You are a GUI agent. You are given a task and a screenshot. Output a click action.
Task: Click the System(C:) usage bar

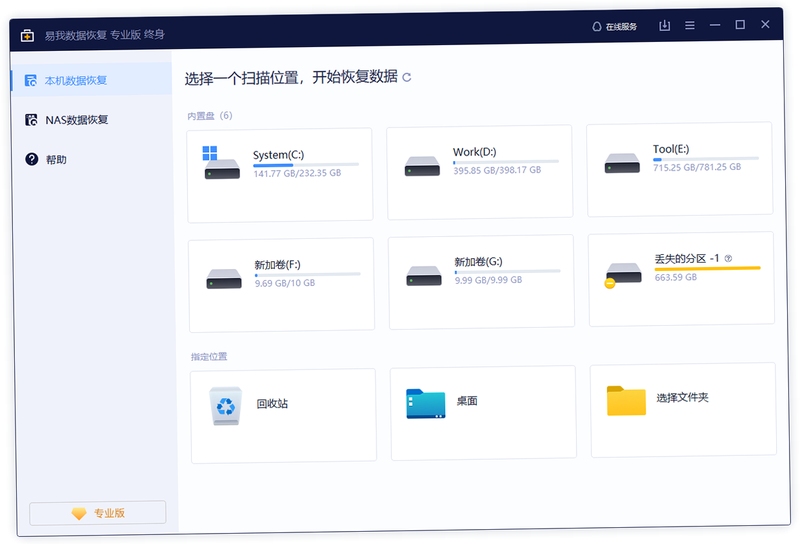coord(306,165)
